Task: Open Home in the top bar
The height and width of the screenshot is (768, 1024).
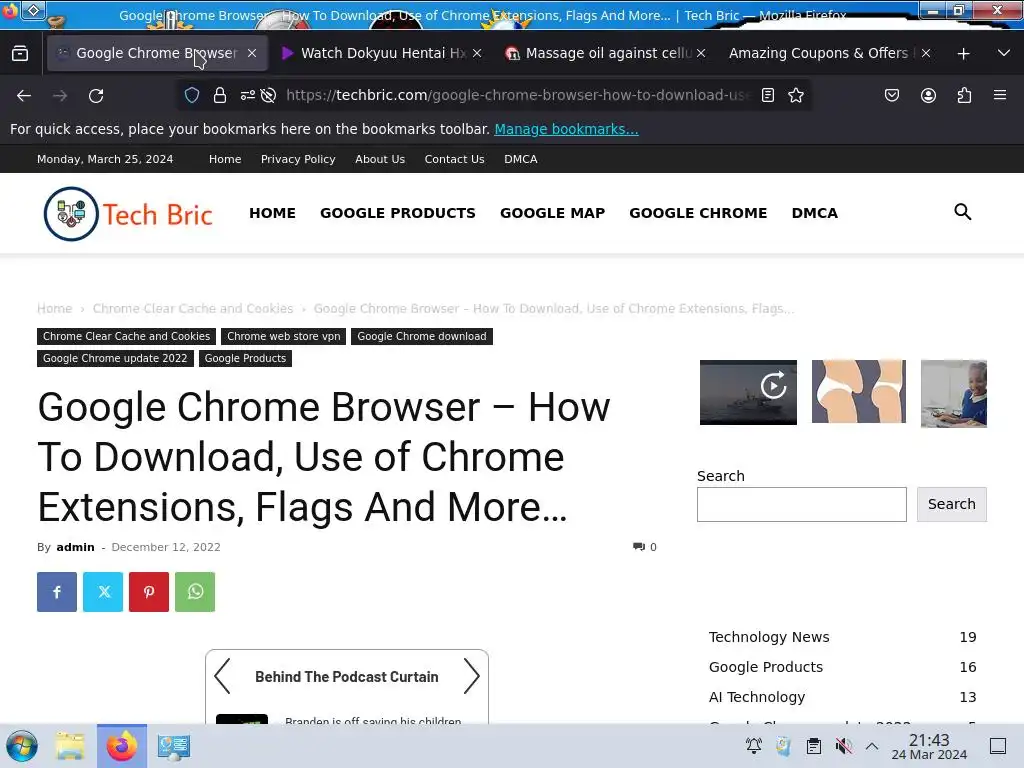Action: (x=225, y=159)
